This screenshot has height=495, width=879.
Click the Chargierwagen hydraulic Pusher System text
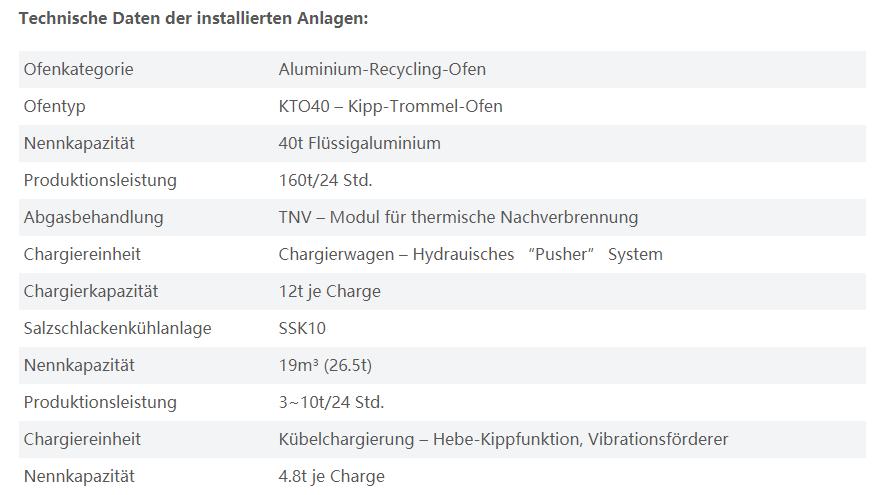[x=470, y=254]
